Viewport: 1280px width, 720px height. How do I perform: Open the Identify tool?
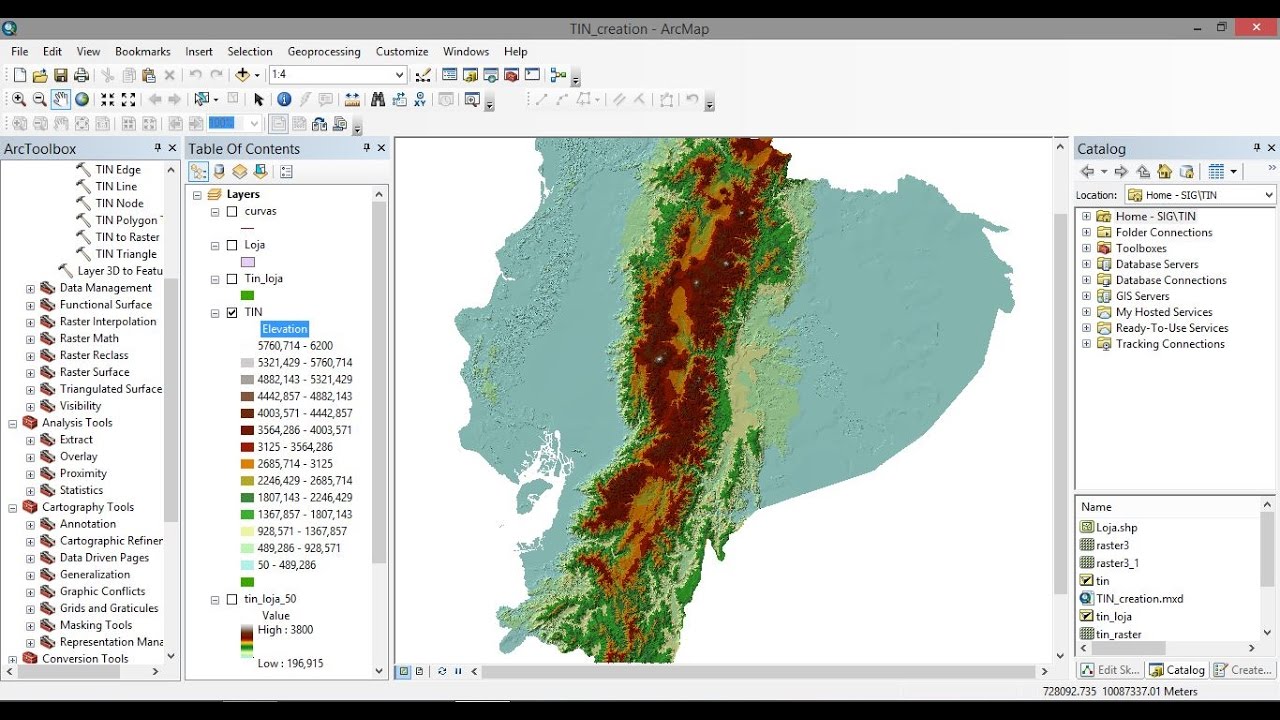pos(284,99)
